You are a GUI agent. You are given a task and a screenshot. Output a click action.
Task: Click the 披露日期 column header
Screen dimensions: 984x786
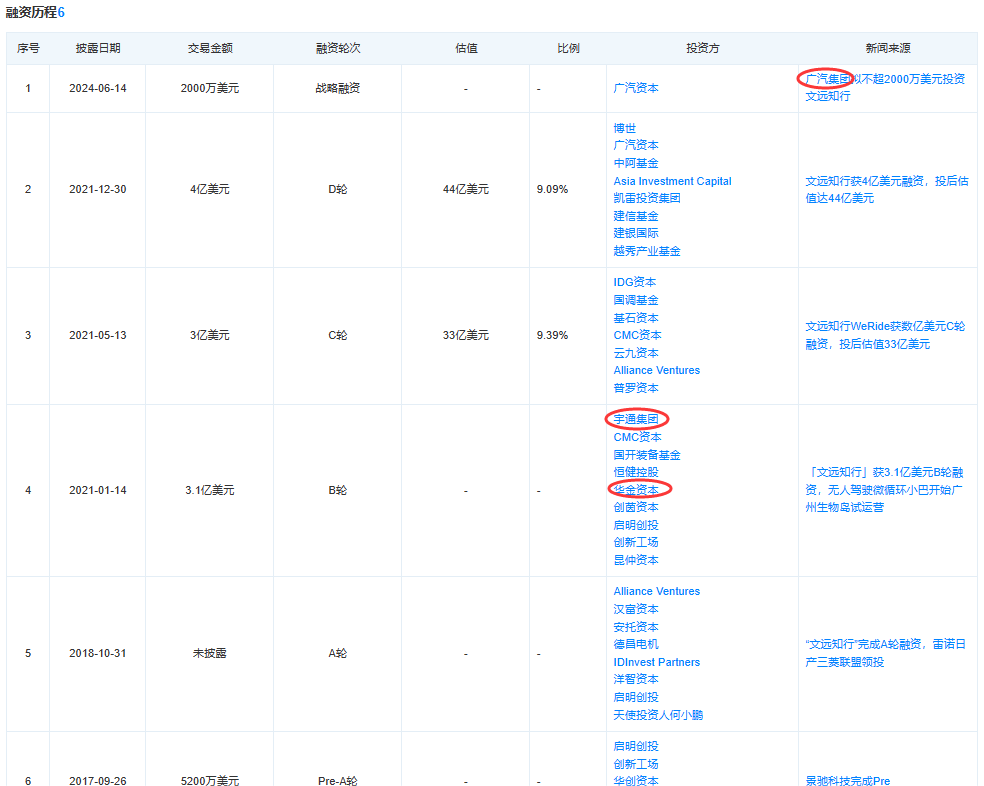pyautogui.click(x=98, y=48)
